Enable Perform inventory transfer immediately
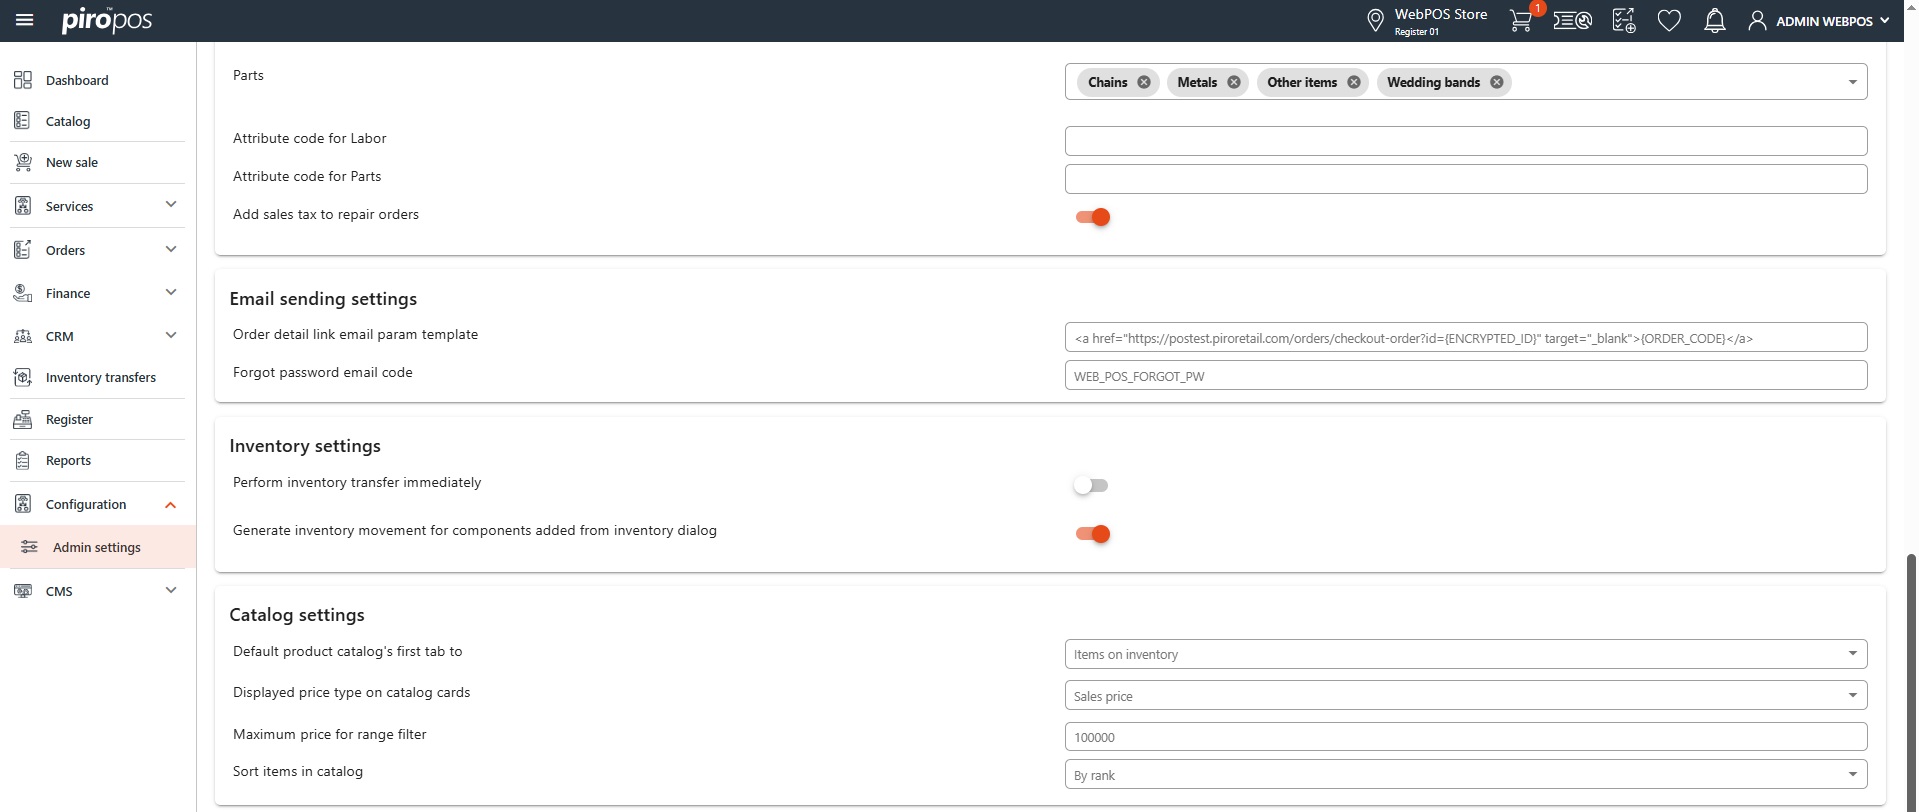The width and height of the screenshot is (1919, 812). pos(1091,486)
